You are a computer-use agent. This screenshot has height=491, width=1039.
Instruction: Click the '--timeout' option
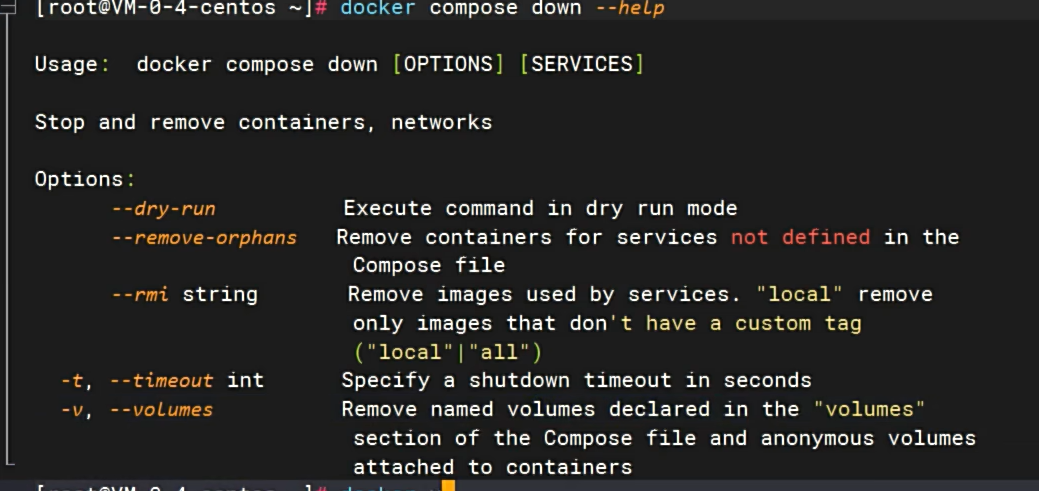point(162,381)
